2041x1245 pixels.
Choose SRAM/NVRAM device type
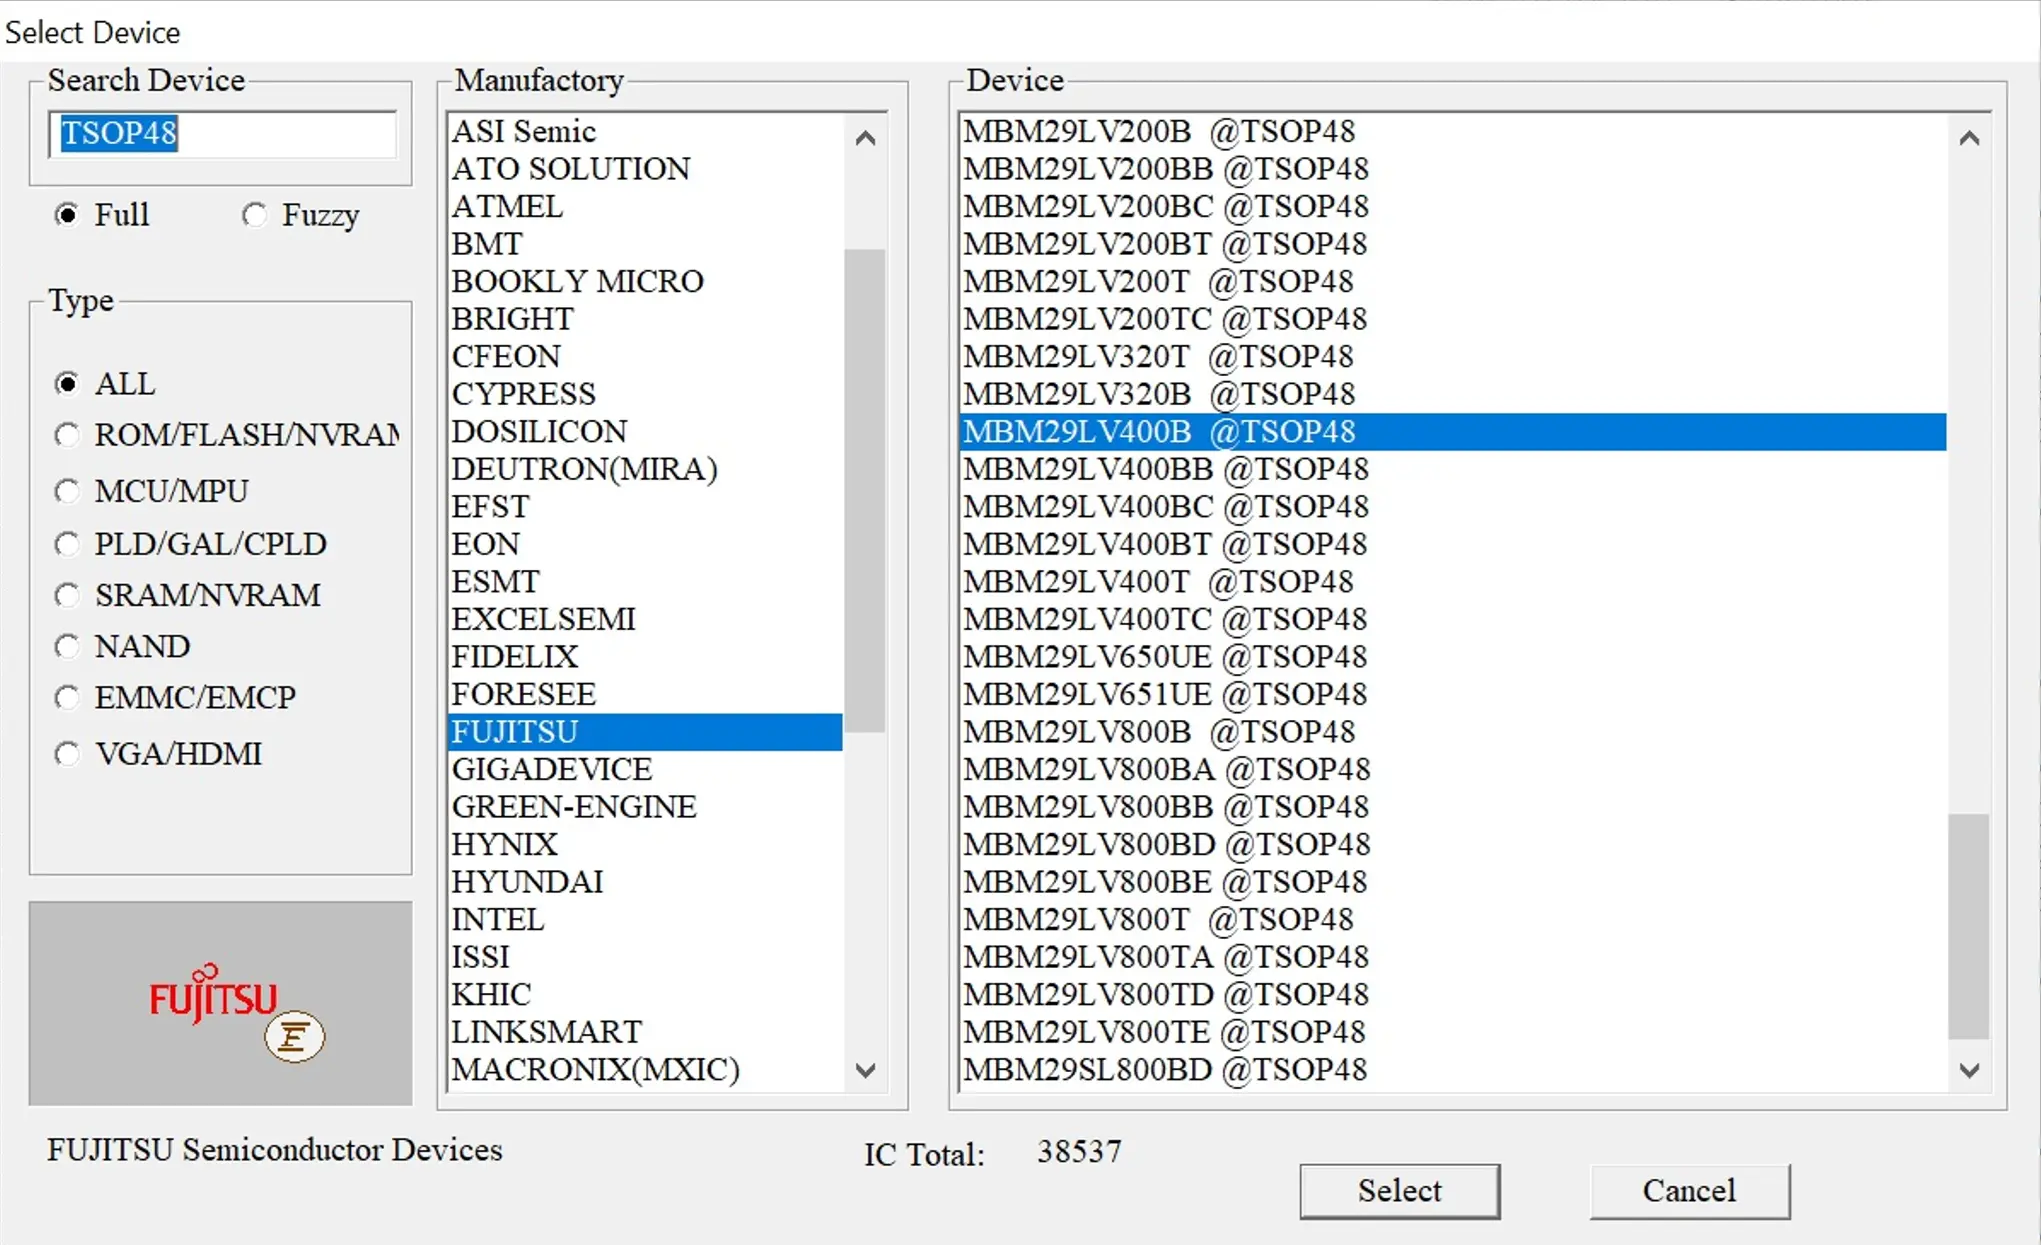coord(67,595)
